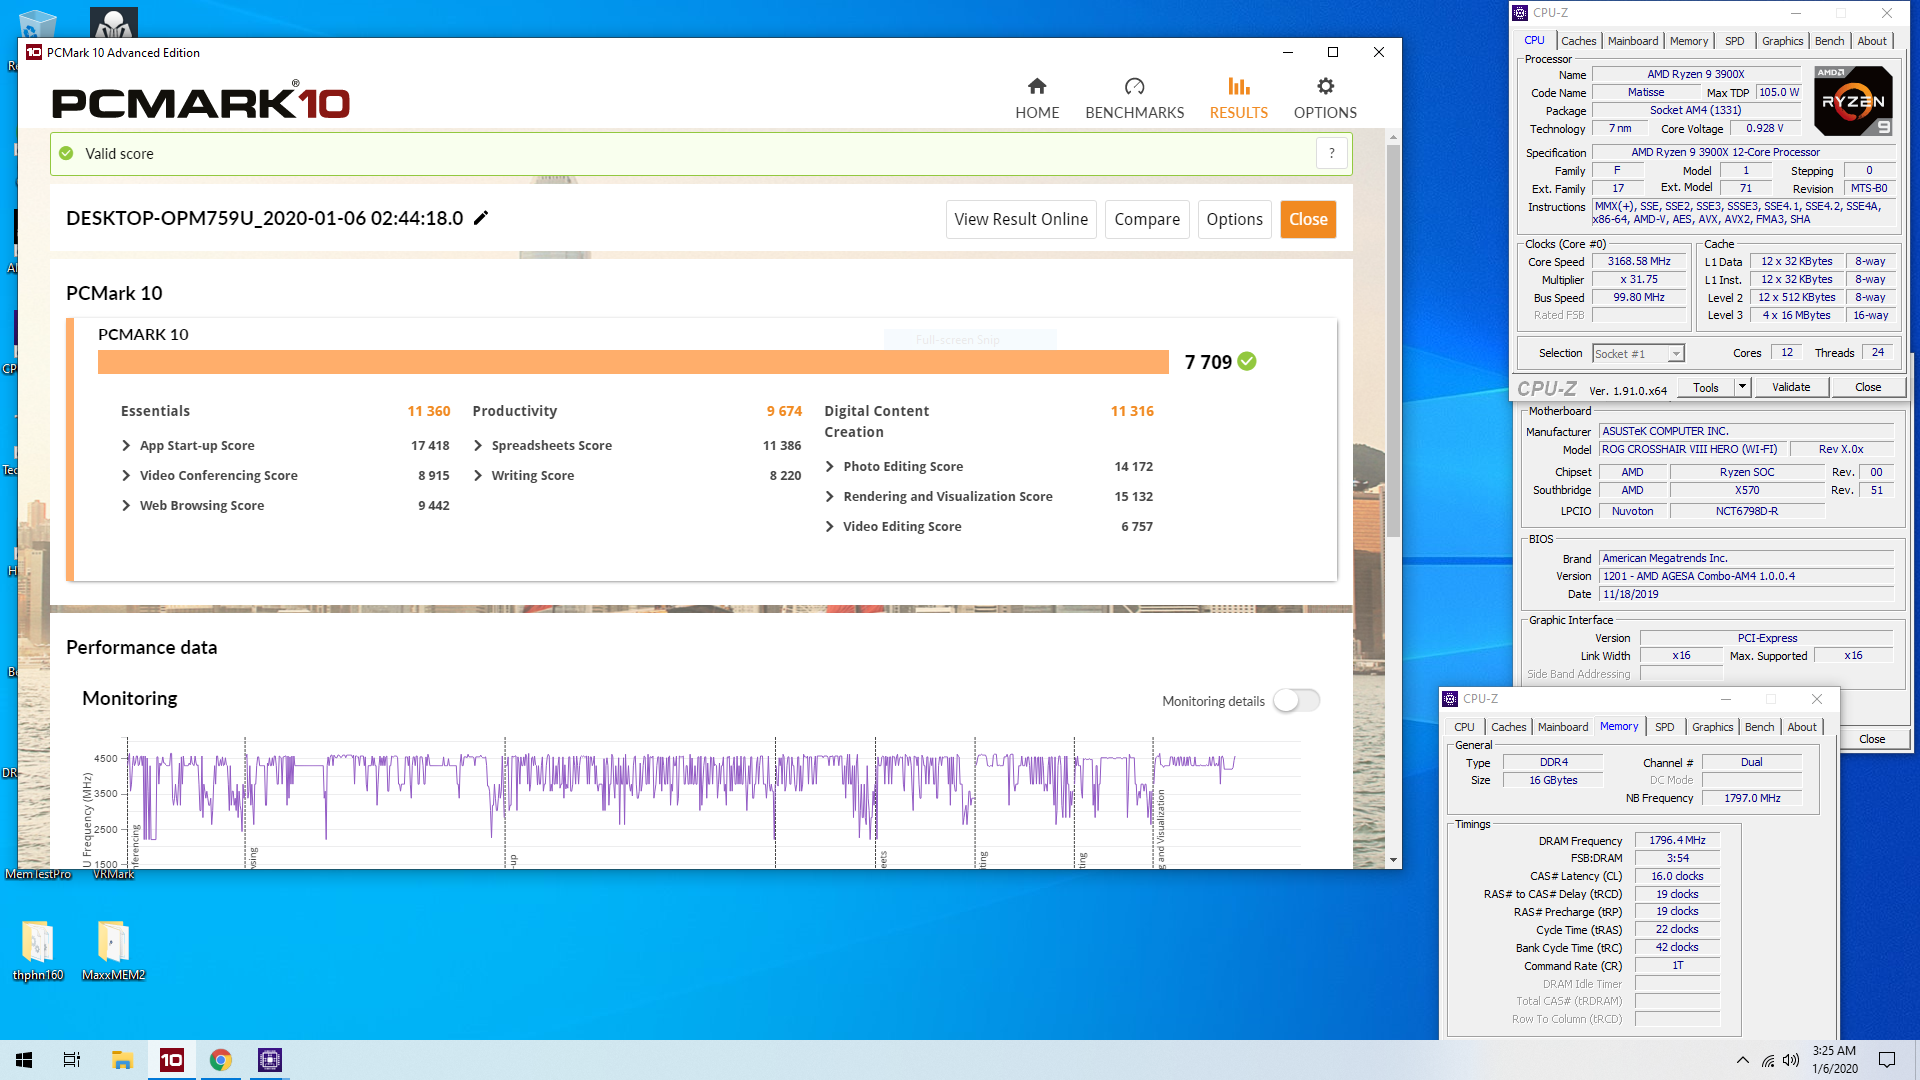Click the network icon in system tray
The width and height of the screenshot is (1920, 1080).
pyautogui.click(x=1767, y=1060)
